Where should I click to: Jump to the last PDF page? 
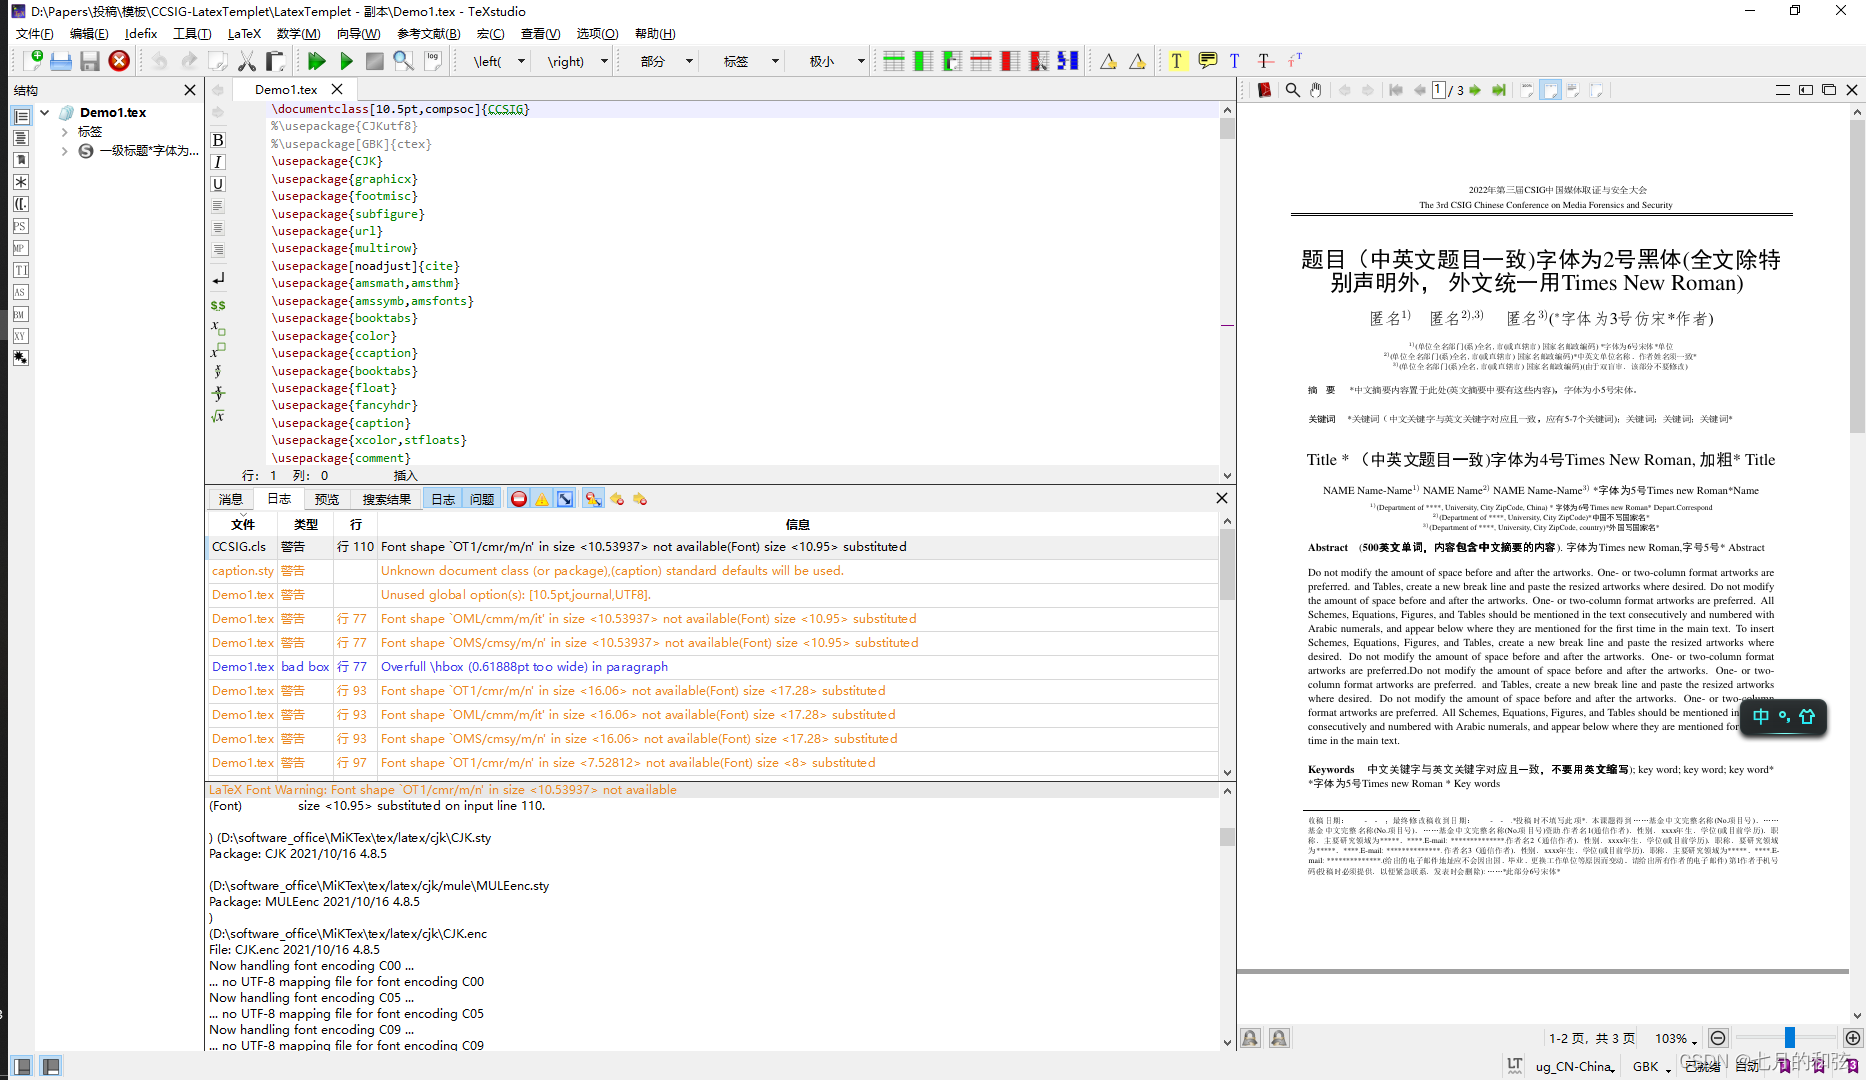(x=1498, y=90)
